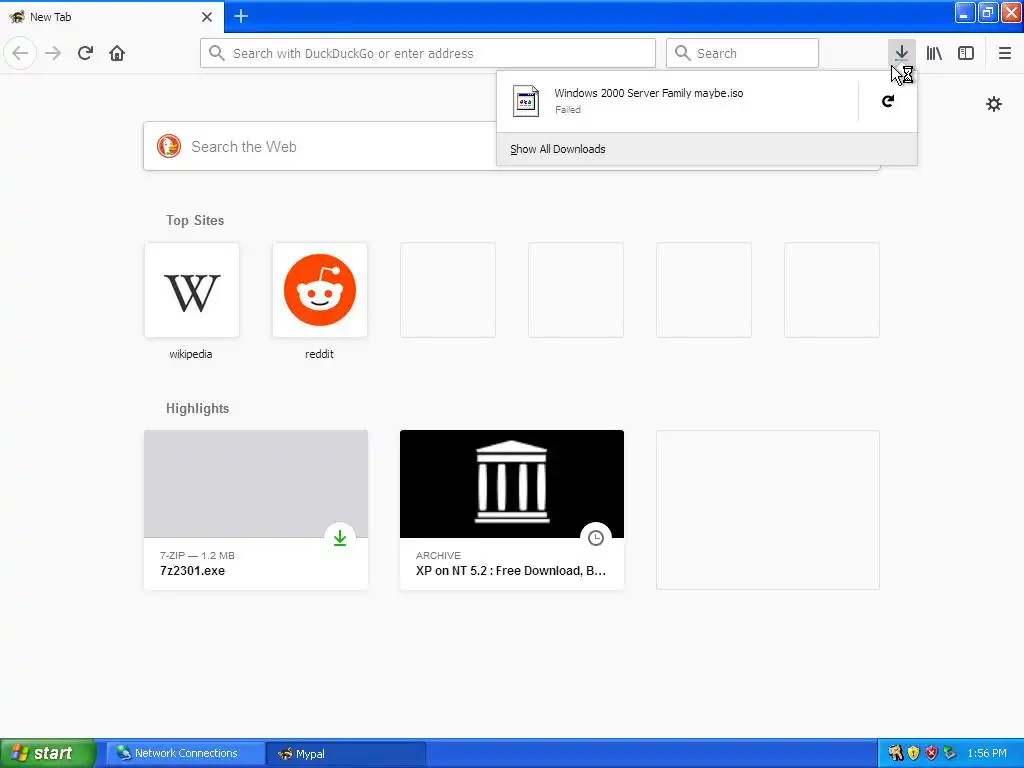Click the magnifier in toolbar Search box
The height and width of the screenshot is (768, 1024).
point(682,53)
